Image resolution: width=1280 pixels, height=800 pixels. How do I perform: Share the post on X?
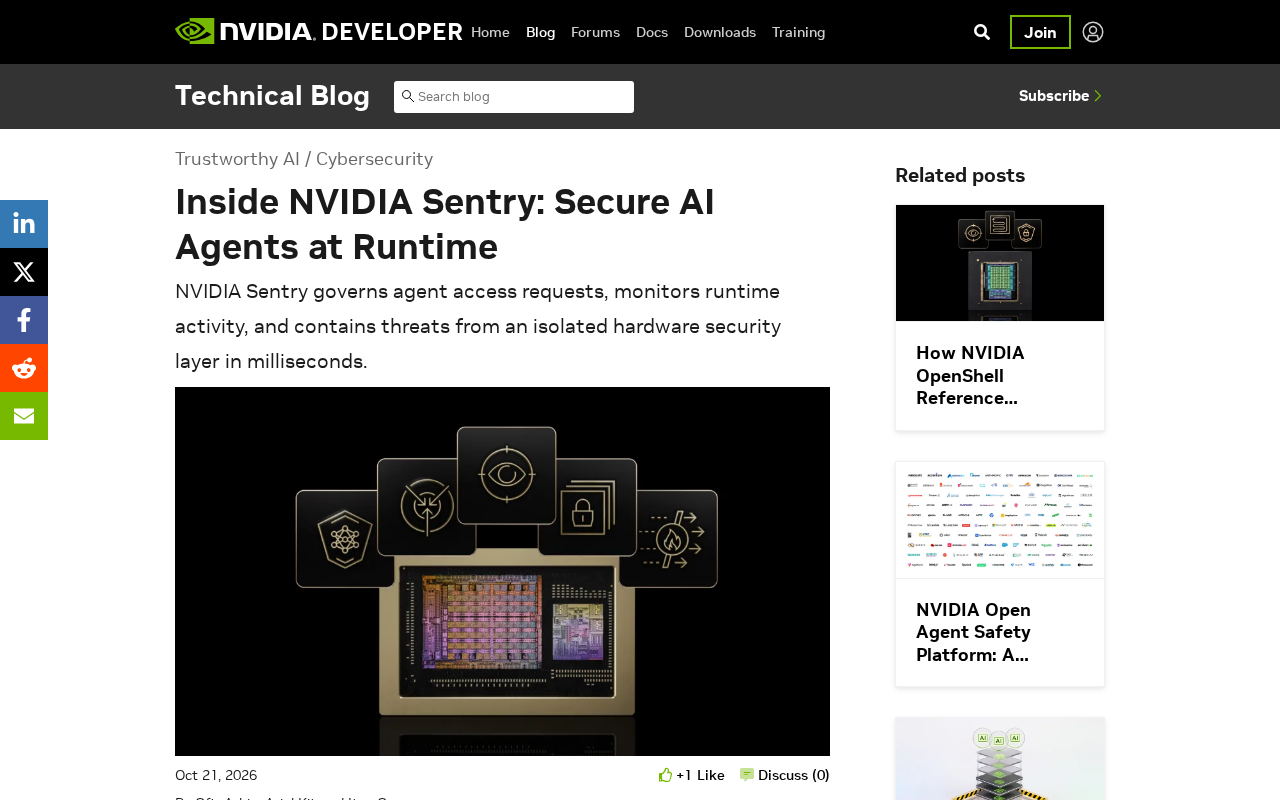pyautogui.click(x=24, y=272)
